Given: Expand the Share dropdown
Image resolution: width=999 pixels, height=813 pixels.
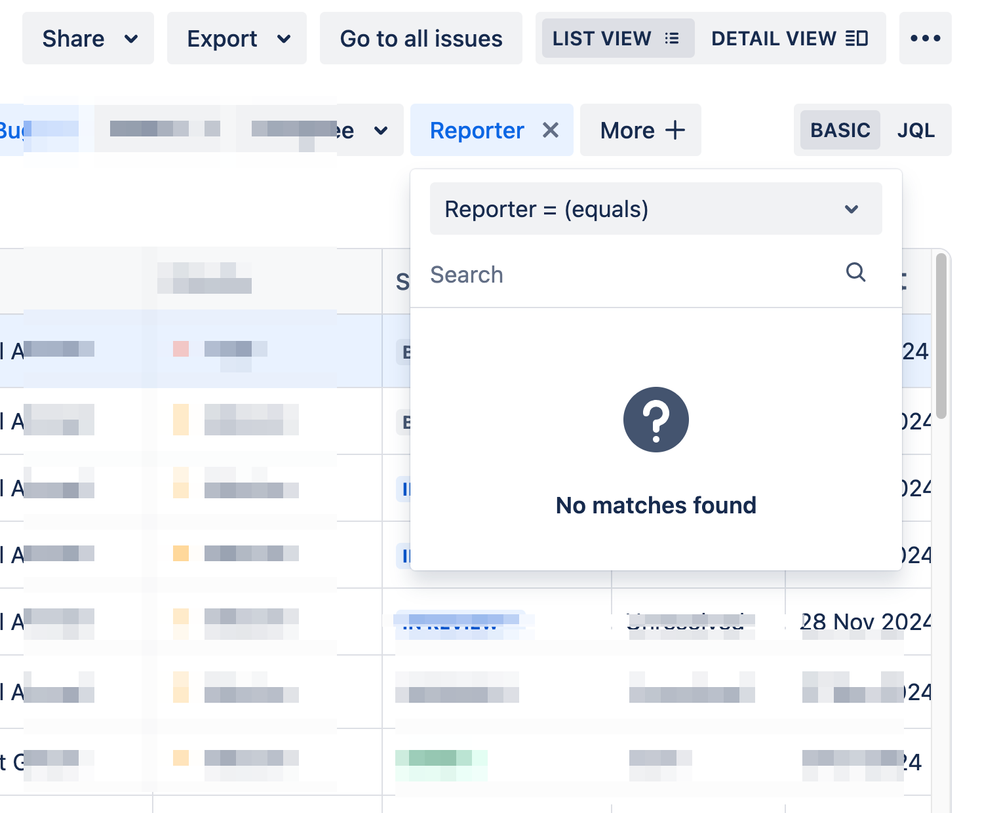Looking at the screenshot, I should click(89, 39).
